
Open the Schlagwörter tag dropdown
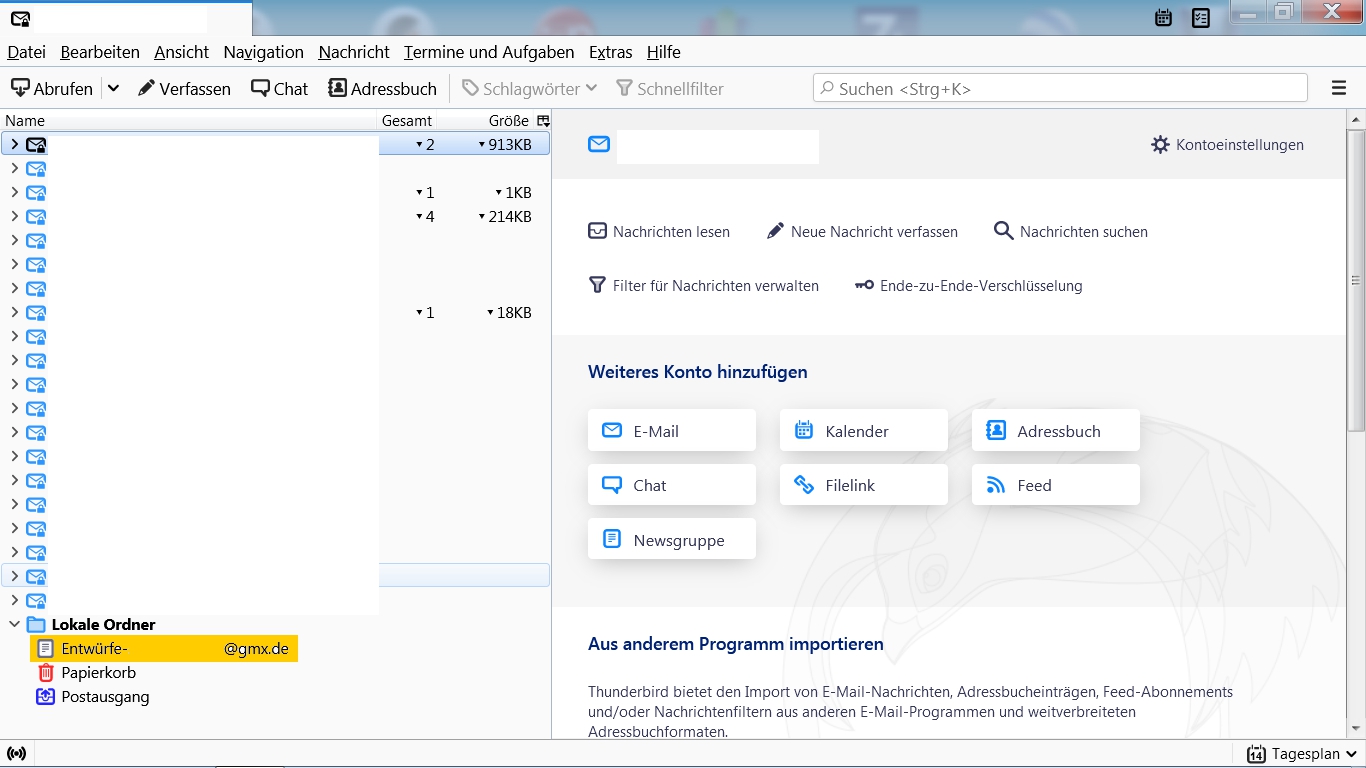point(529,88)
